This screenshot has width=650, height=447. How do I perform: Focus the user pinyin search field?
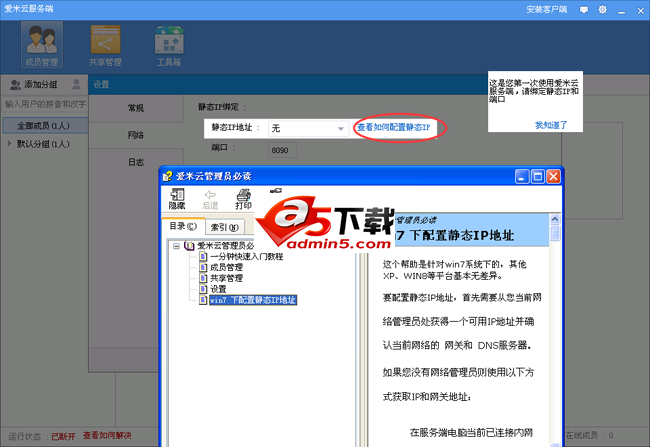pos(45,104)
